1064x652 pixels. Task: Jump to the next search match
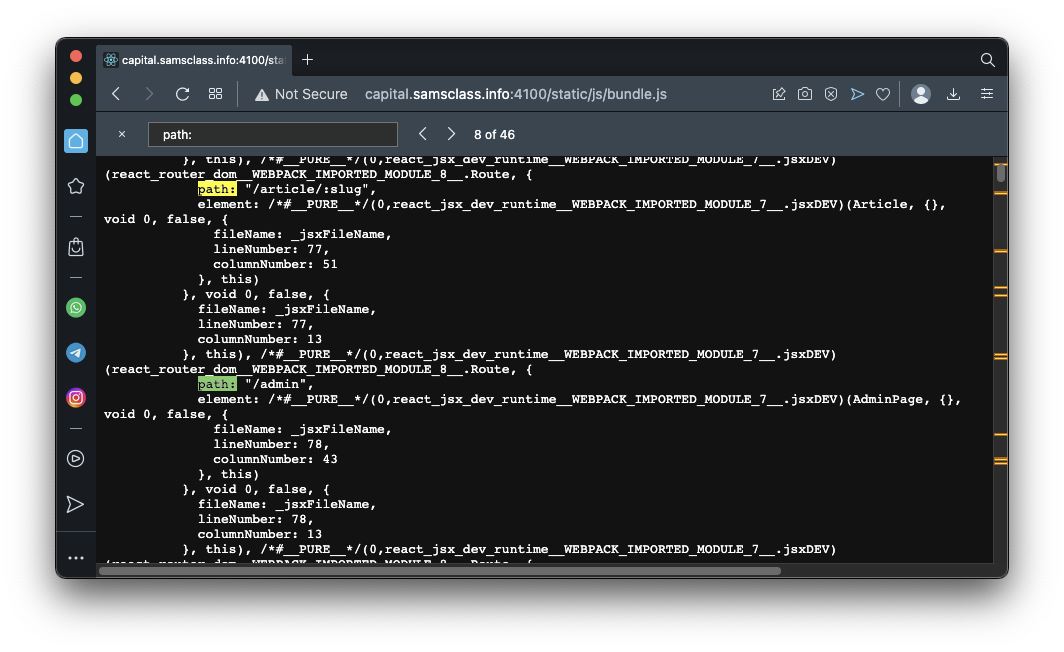[451, 134]
